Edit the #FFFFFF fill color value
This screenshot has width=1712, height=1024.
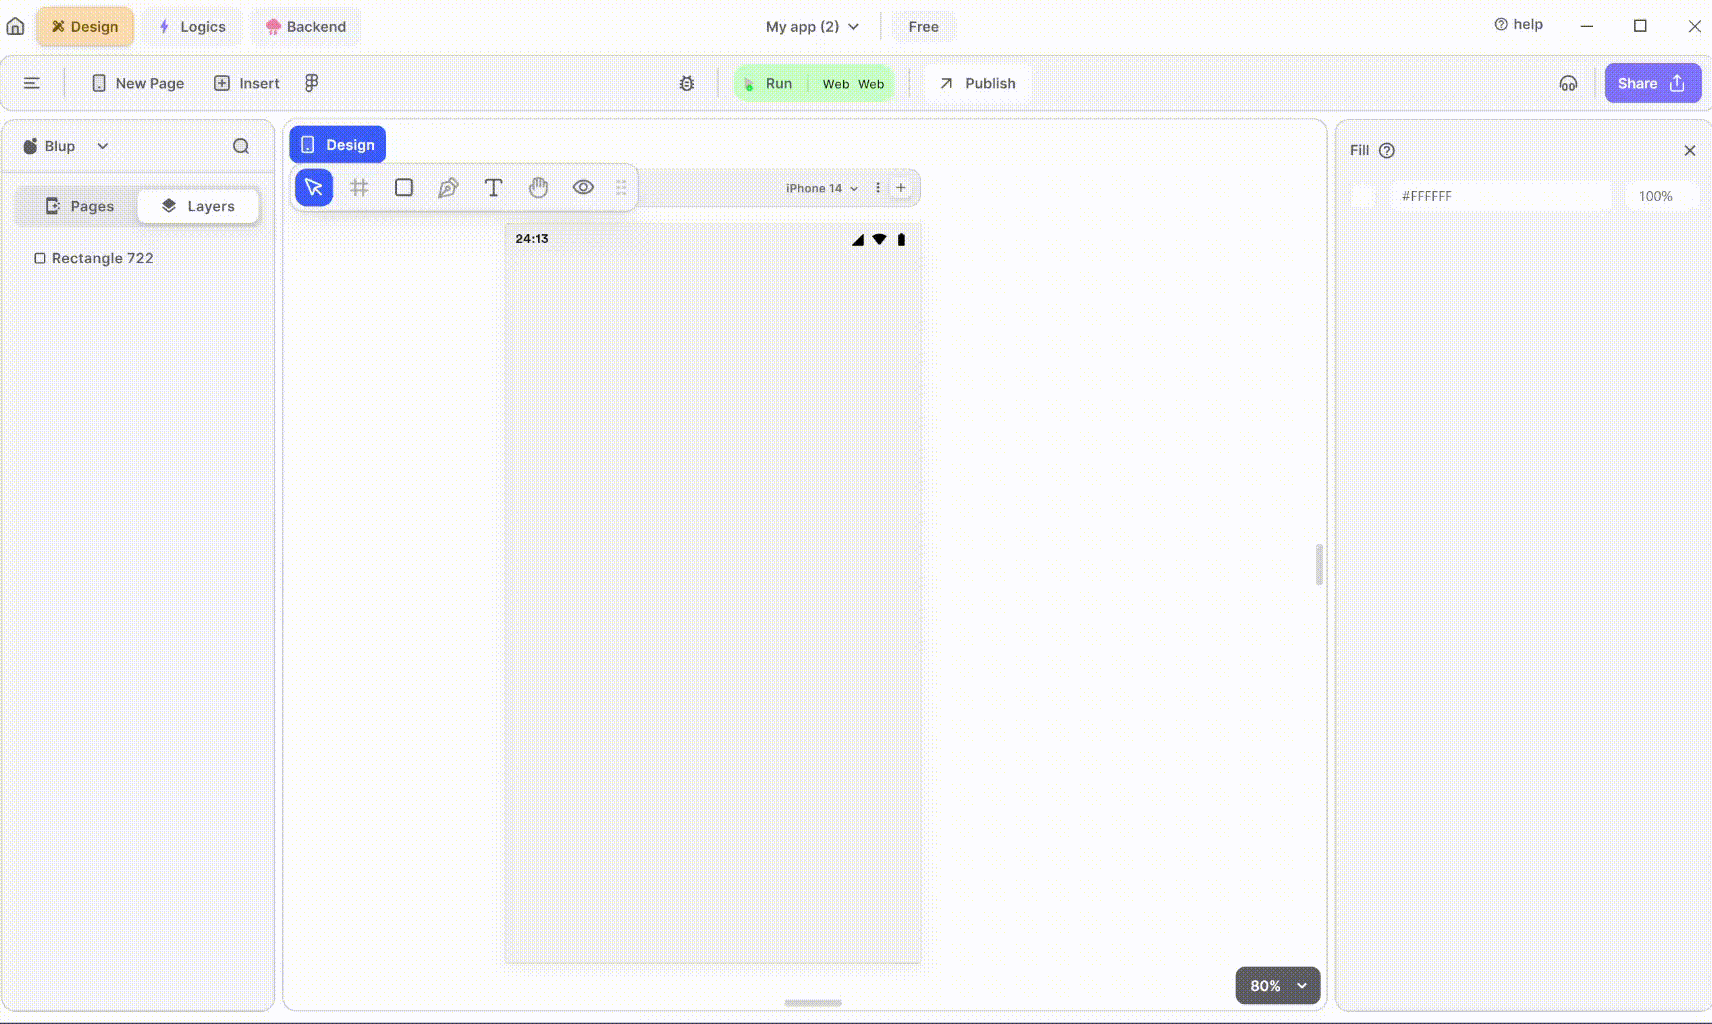(1499, 195)
